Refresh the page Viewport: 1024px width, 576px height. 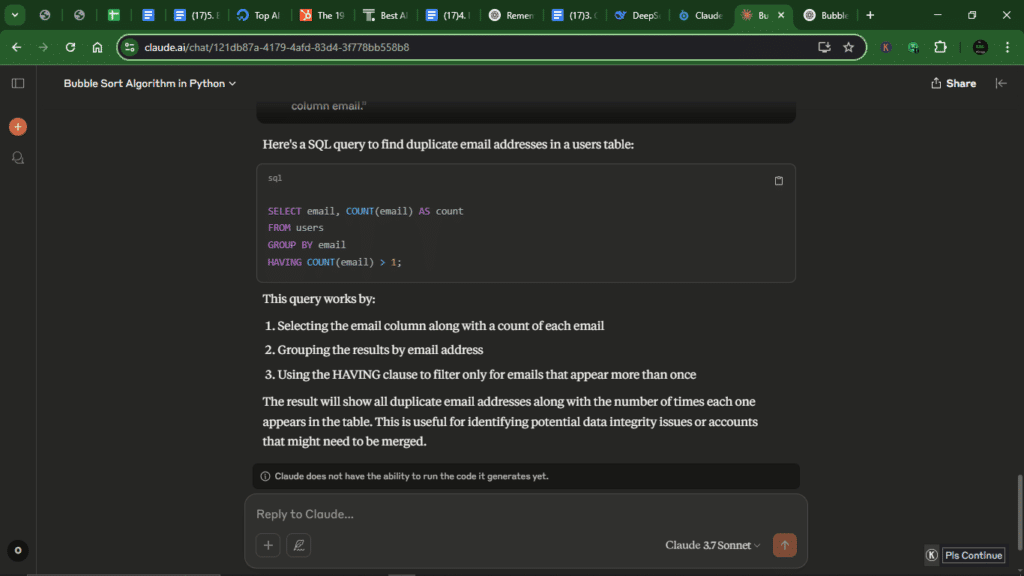click(69, 47)
